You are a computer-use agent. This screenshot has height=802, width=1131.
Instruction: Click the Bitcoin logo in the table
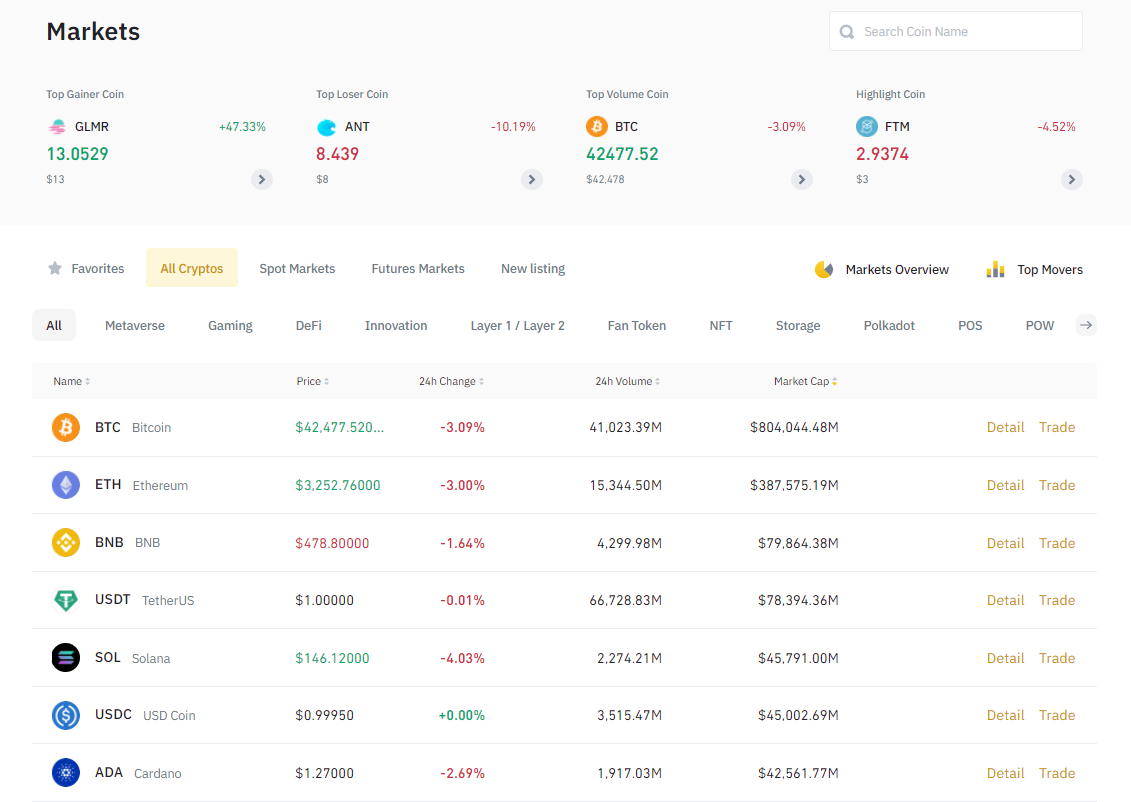pyautogui.click(x=66, y=428)
